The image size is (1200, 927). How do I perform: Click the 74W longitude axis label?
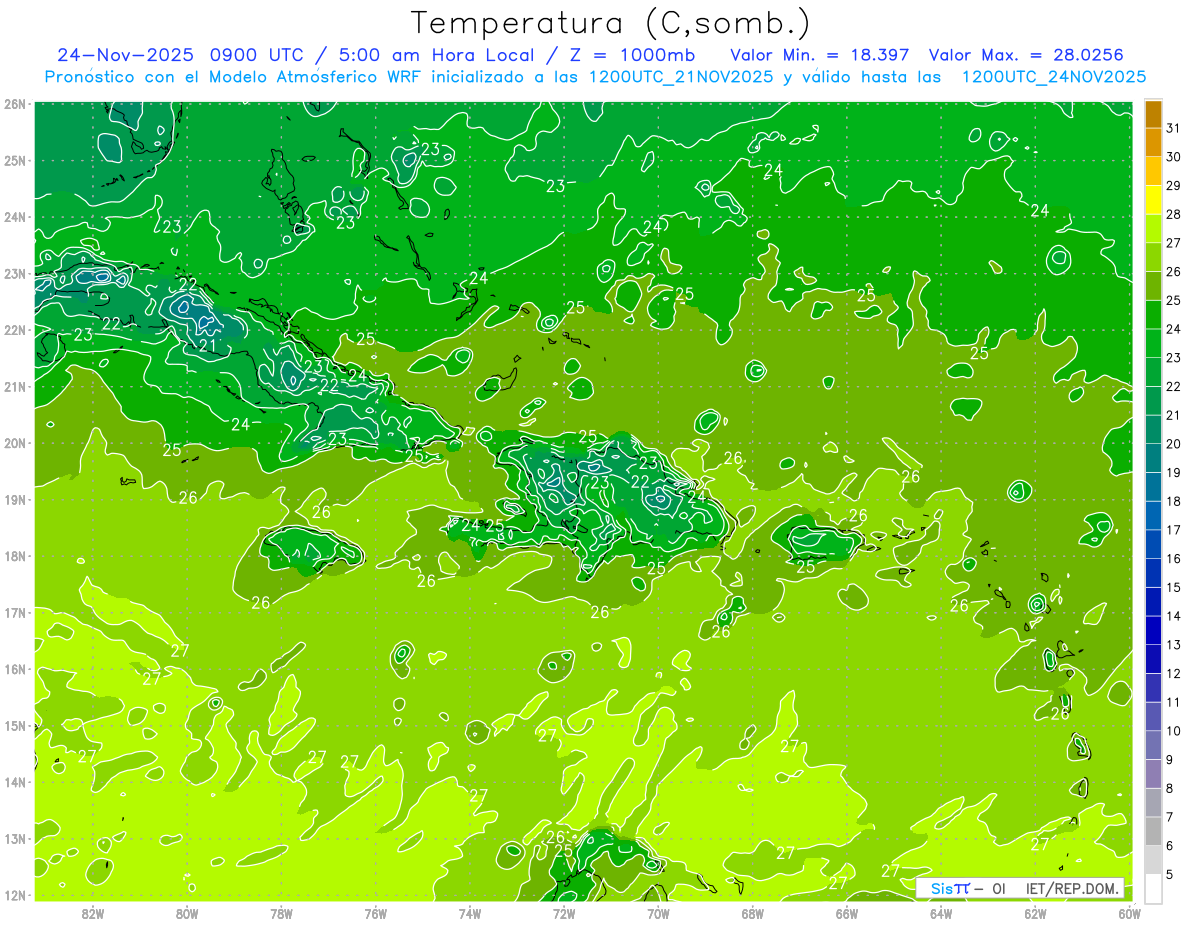(x=470, y=913)
